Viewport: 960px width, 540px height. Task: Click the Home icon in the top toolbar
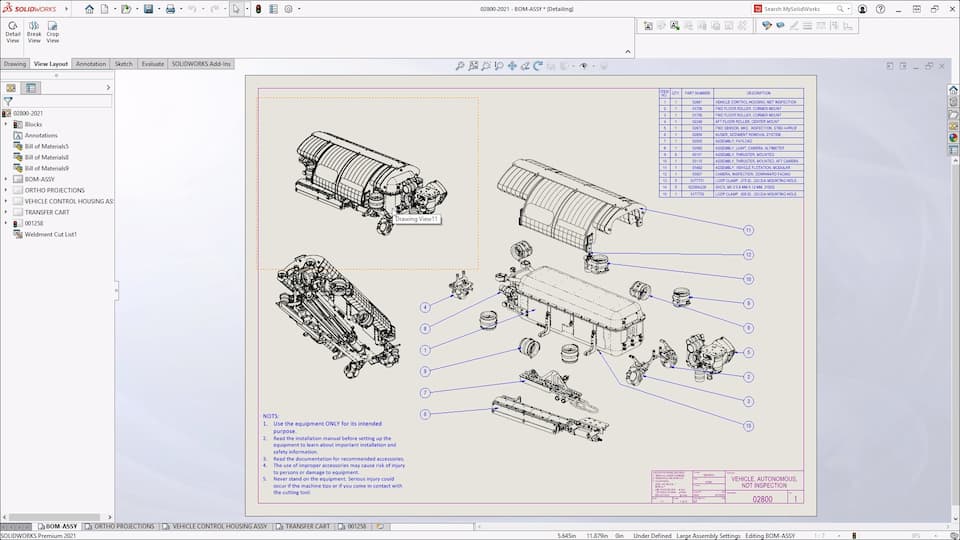[x=89, y=9]
